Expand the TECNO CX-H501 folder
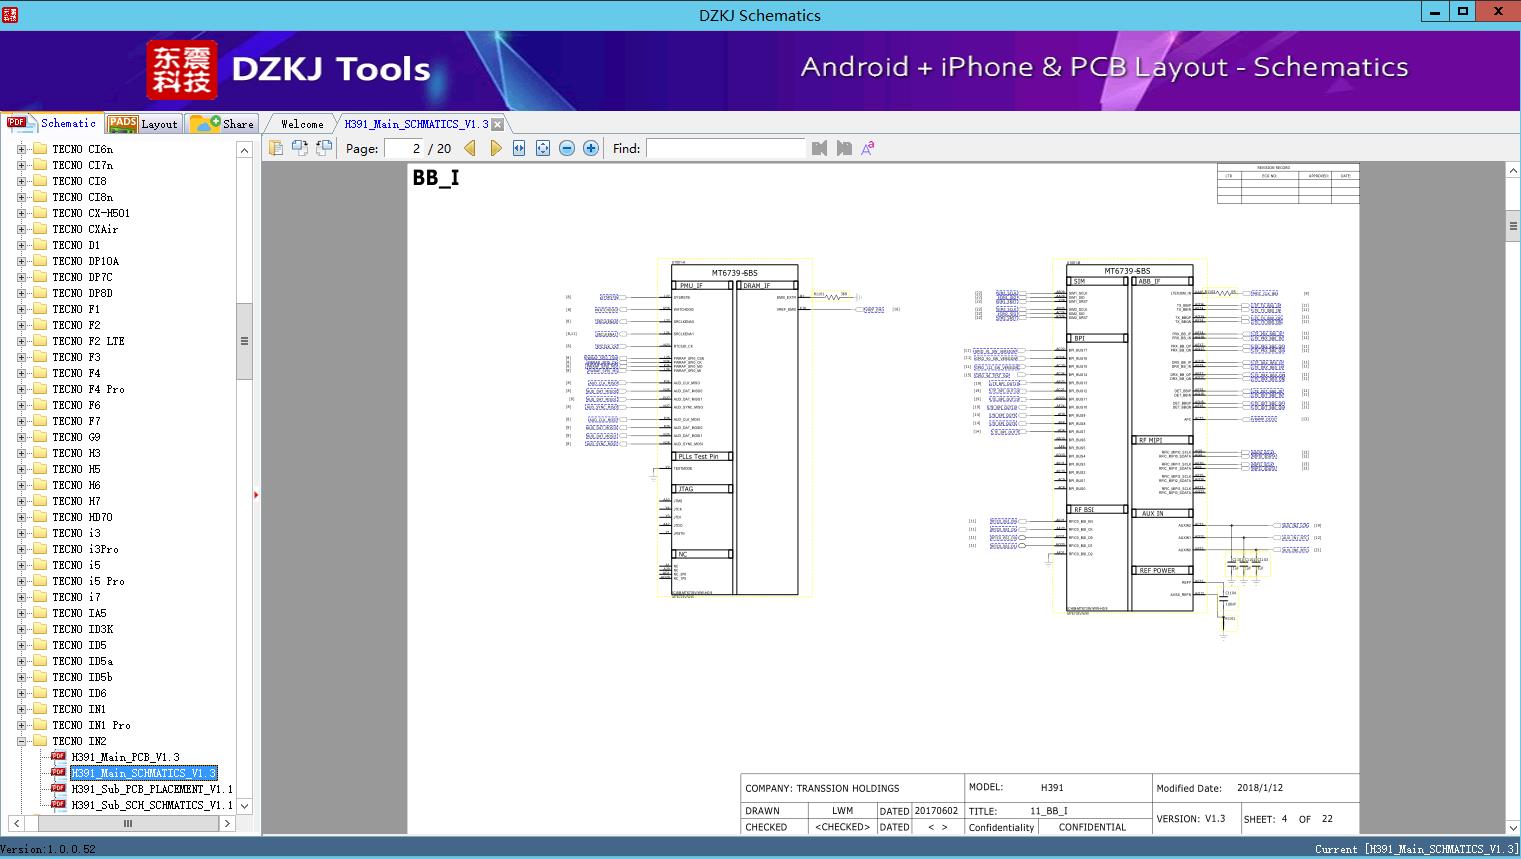Image resolution: width=1521 pixels, height=859 pixels. pos(21,213)
